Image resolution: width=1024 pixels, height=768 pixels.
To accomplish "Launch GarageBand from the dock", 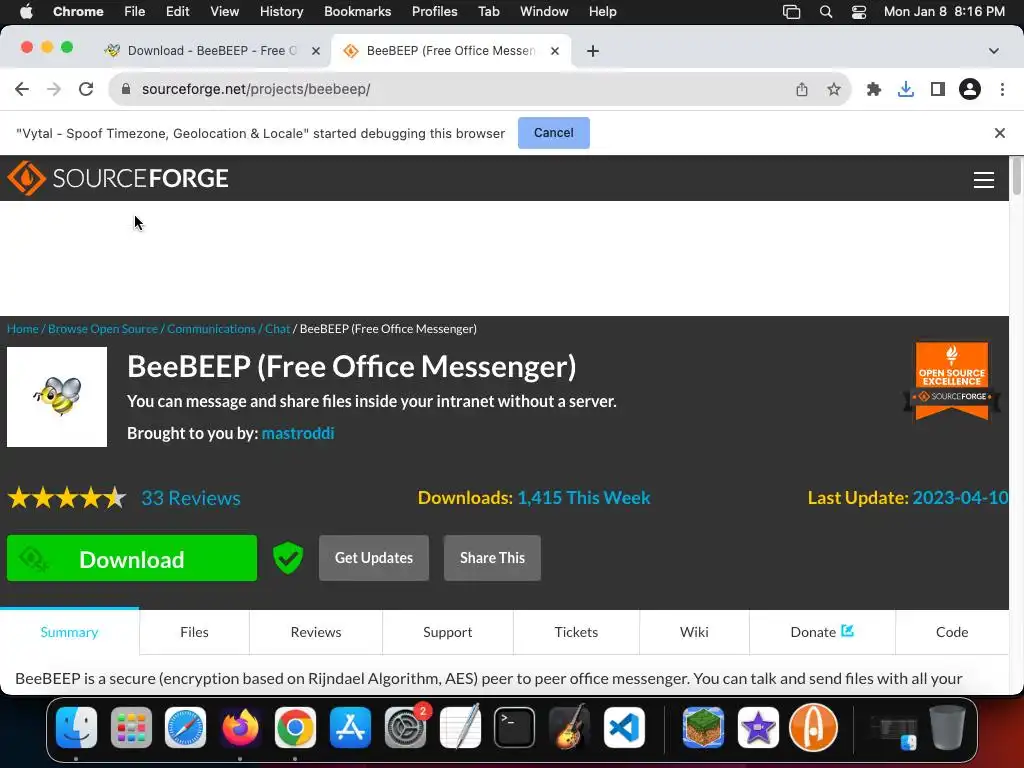I will [x=569, y=728].
